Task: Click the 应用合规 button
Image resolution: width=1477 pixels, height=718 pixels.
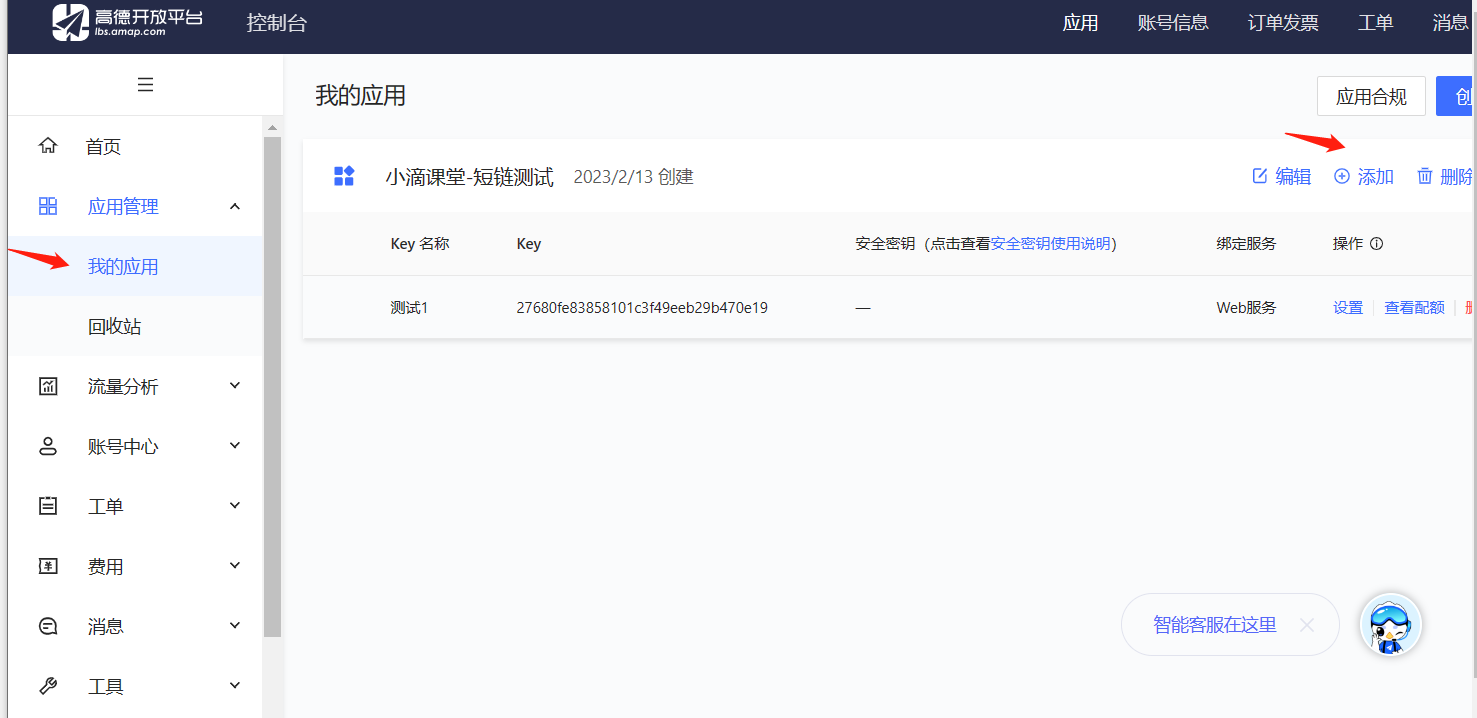Action: click(1370, 95)
